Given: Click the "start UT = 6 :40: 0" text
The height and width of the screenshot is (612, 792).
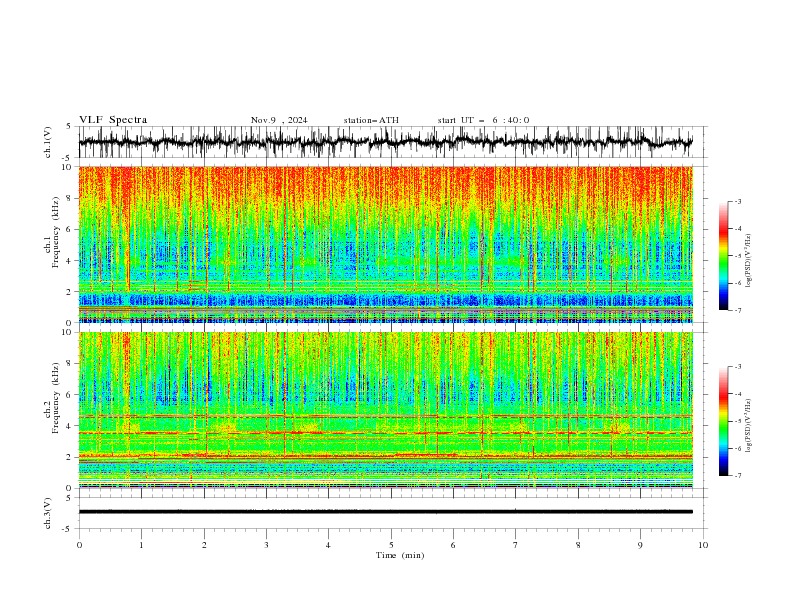Looking at the screenshot, I should [x=483, y=120].
